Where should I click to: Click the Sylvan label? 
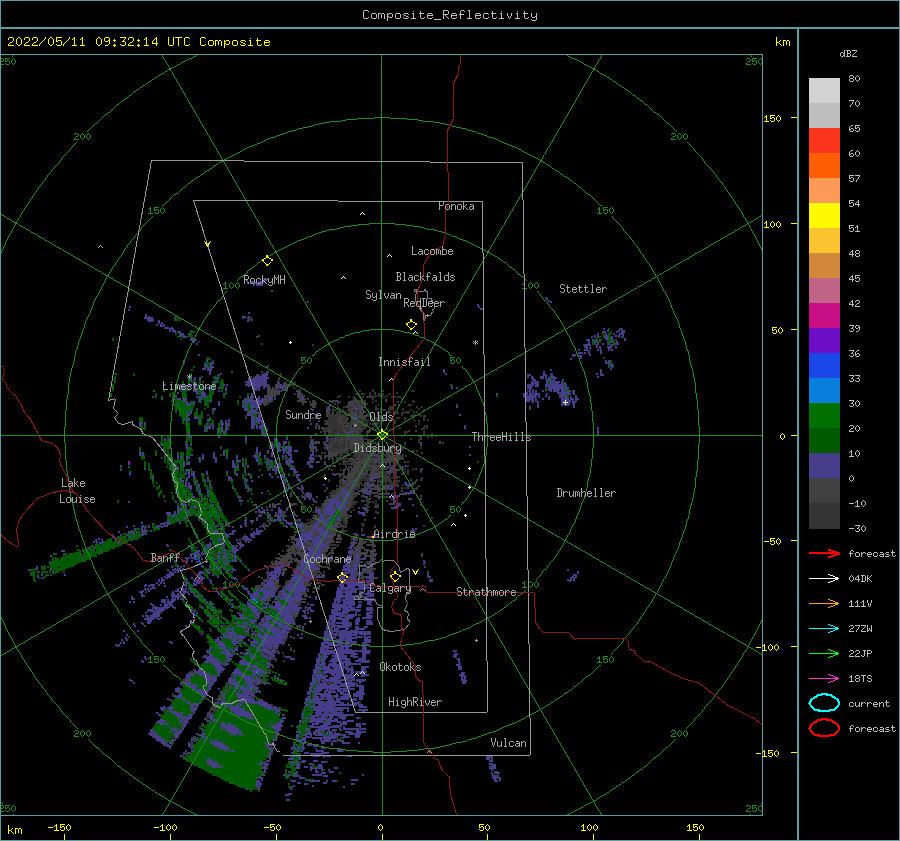[x=383, y=295]
